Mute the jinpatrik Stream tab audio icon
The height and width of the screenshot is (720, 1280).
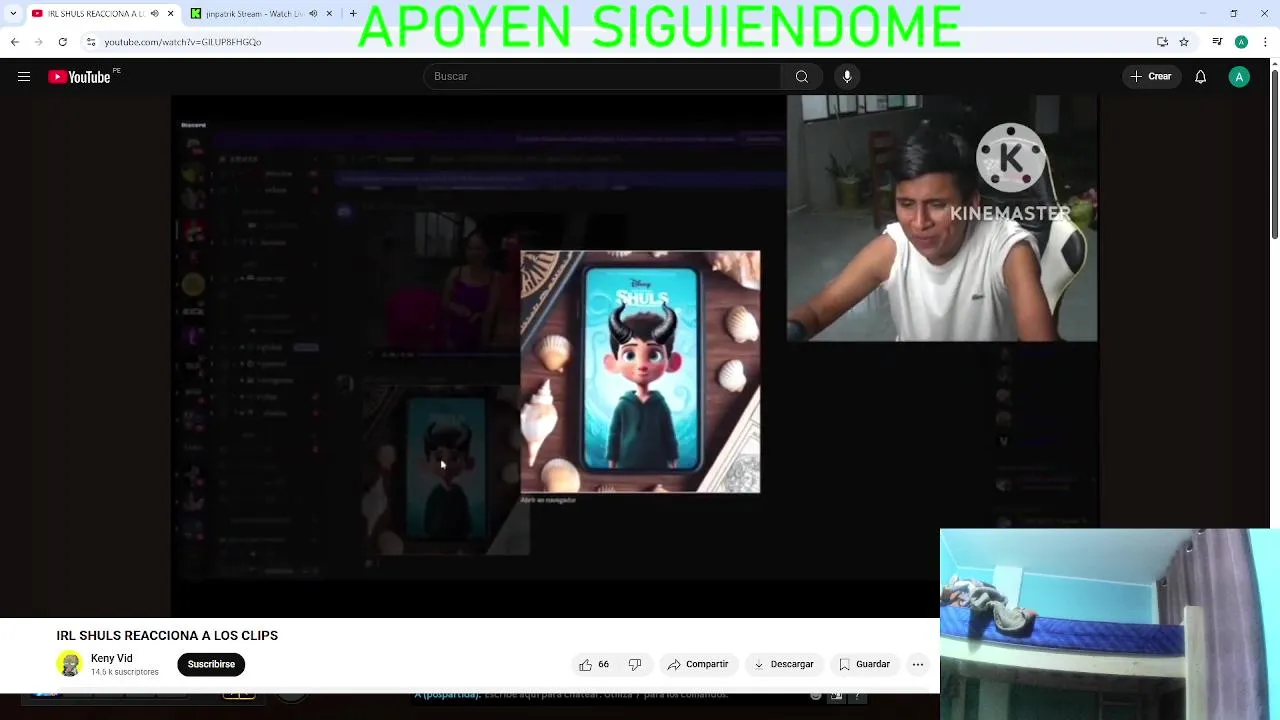point(313,14)
